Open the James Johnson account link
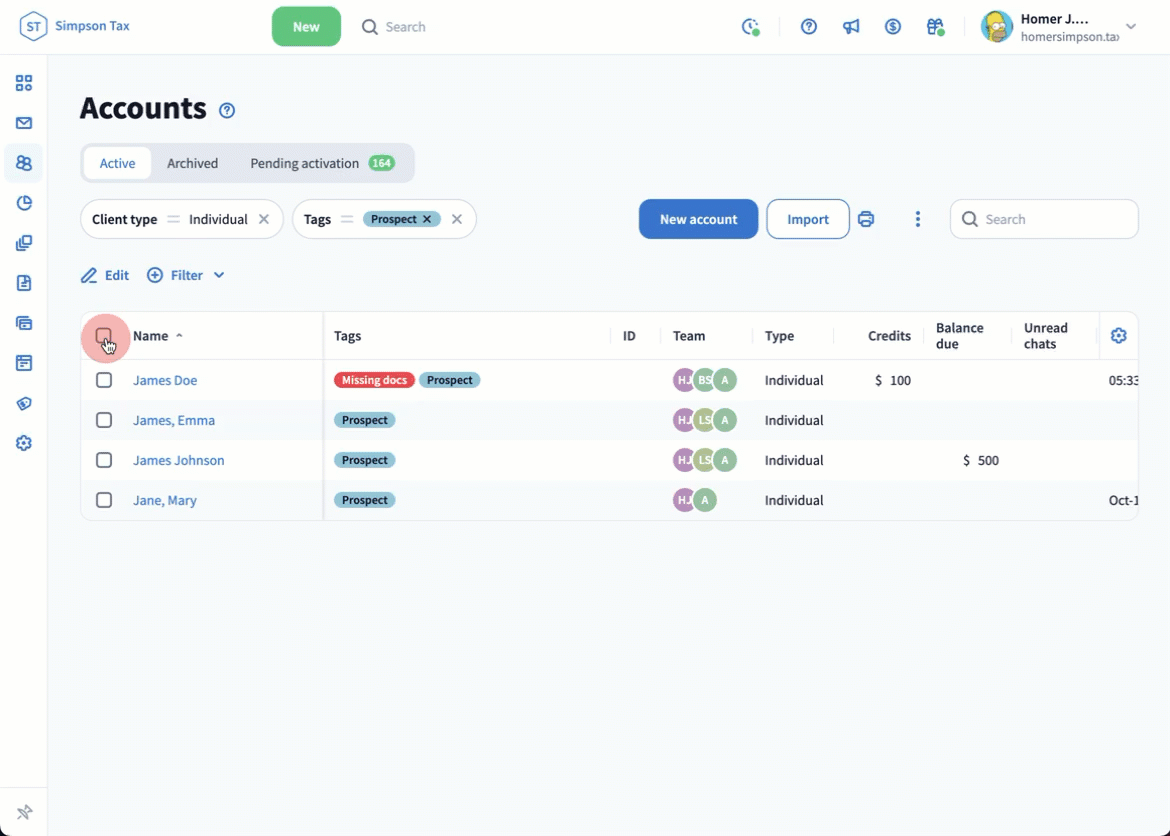Viewport: 1170px width, 836px height. point(178,460)
